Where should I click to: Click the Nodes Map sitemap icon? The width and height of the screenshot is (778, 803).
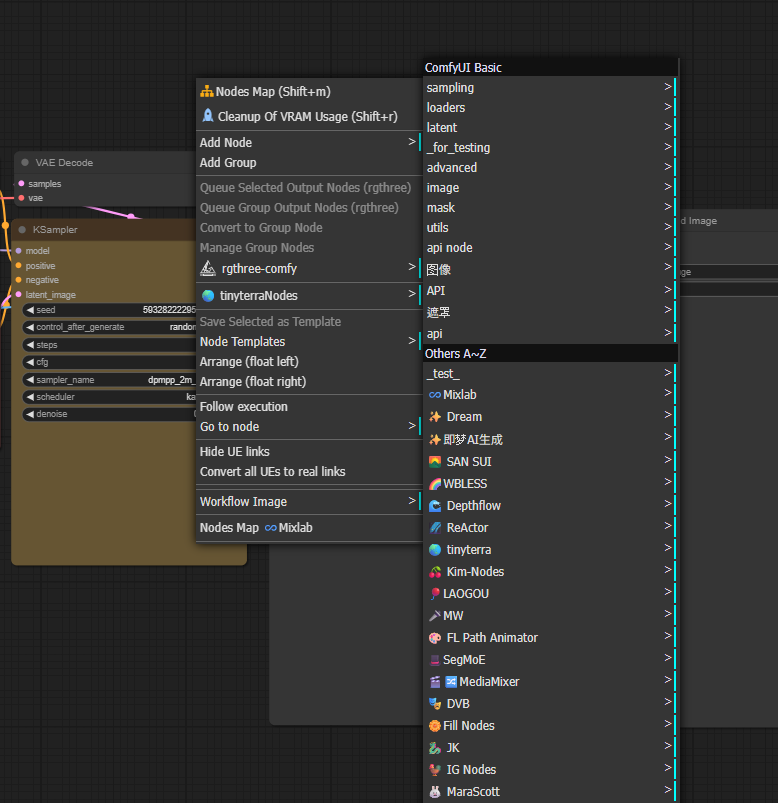tap(207, 92)
